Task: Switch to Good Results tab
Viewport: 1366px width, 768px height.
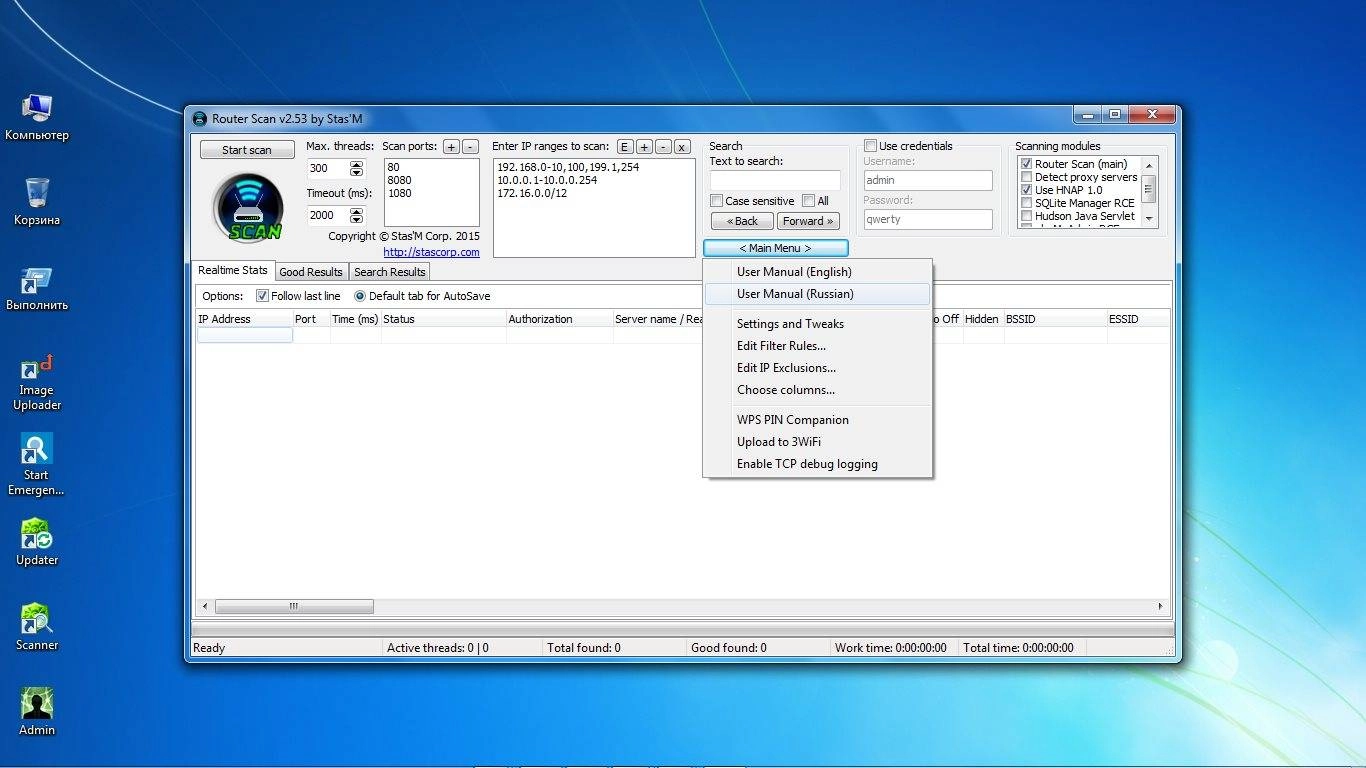Action: click(311, 272)
